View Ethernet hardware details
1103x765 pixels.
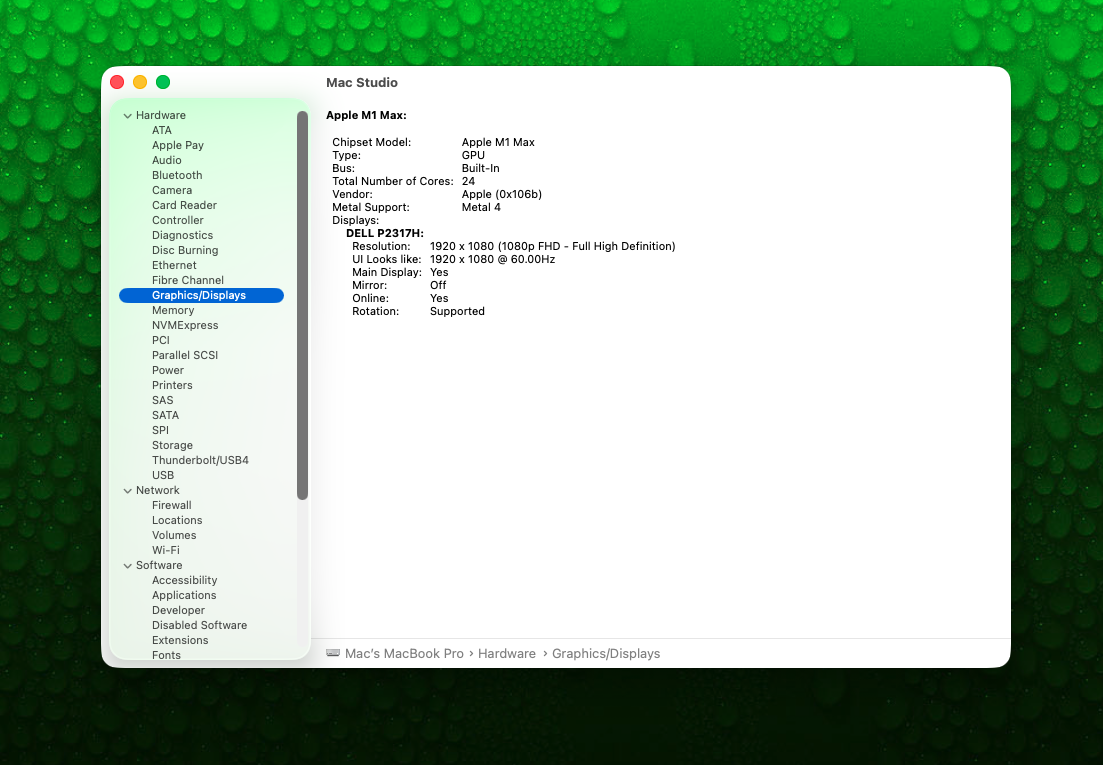[174, 265]
